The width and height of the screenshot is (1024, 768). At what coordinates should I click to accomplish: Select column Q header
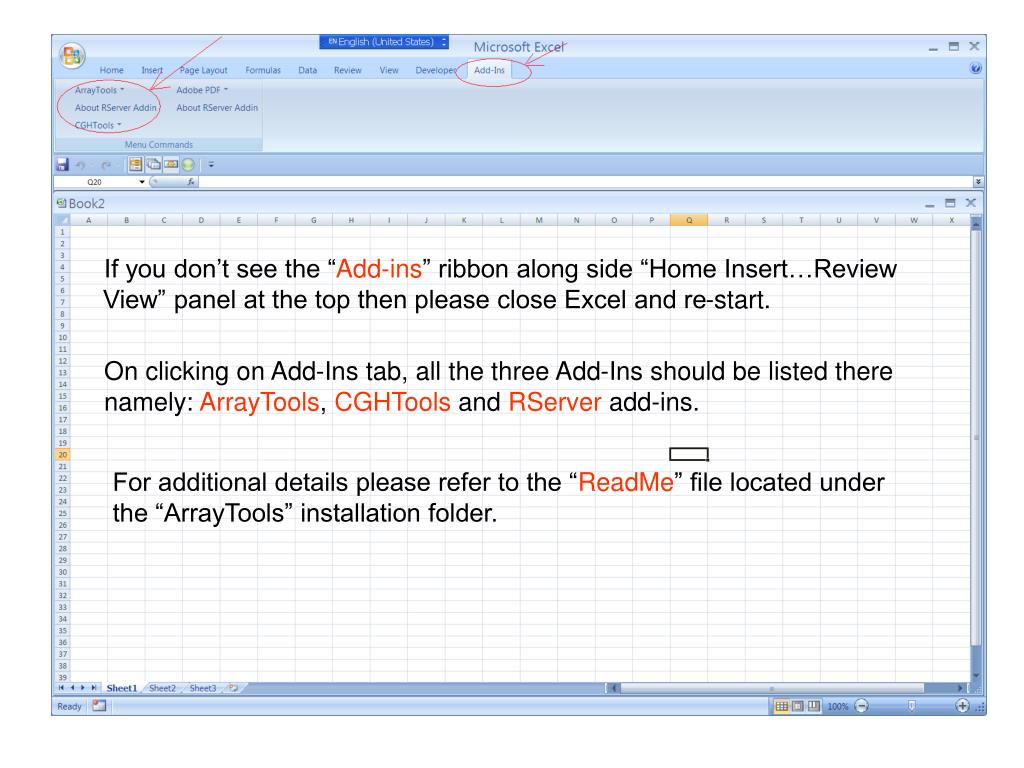689,220
